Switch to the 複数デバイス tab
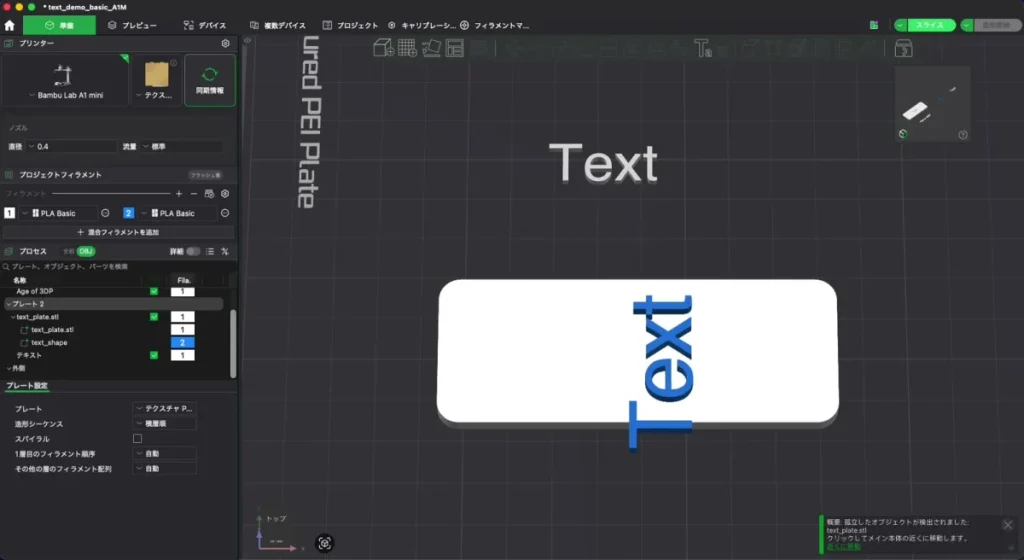The height and width of the screenshot is (560, 1024). (278, 25)
